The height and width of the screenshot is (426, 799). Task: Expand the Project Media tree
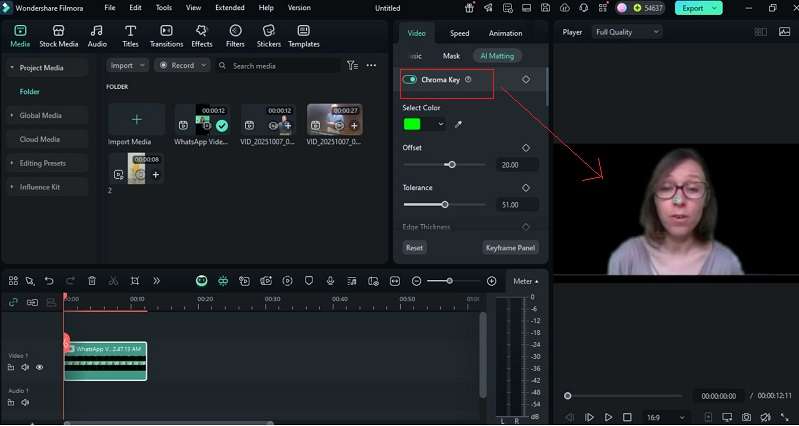pos(11,68)
